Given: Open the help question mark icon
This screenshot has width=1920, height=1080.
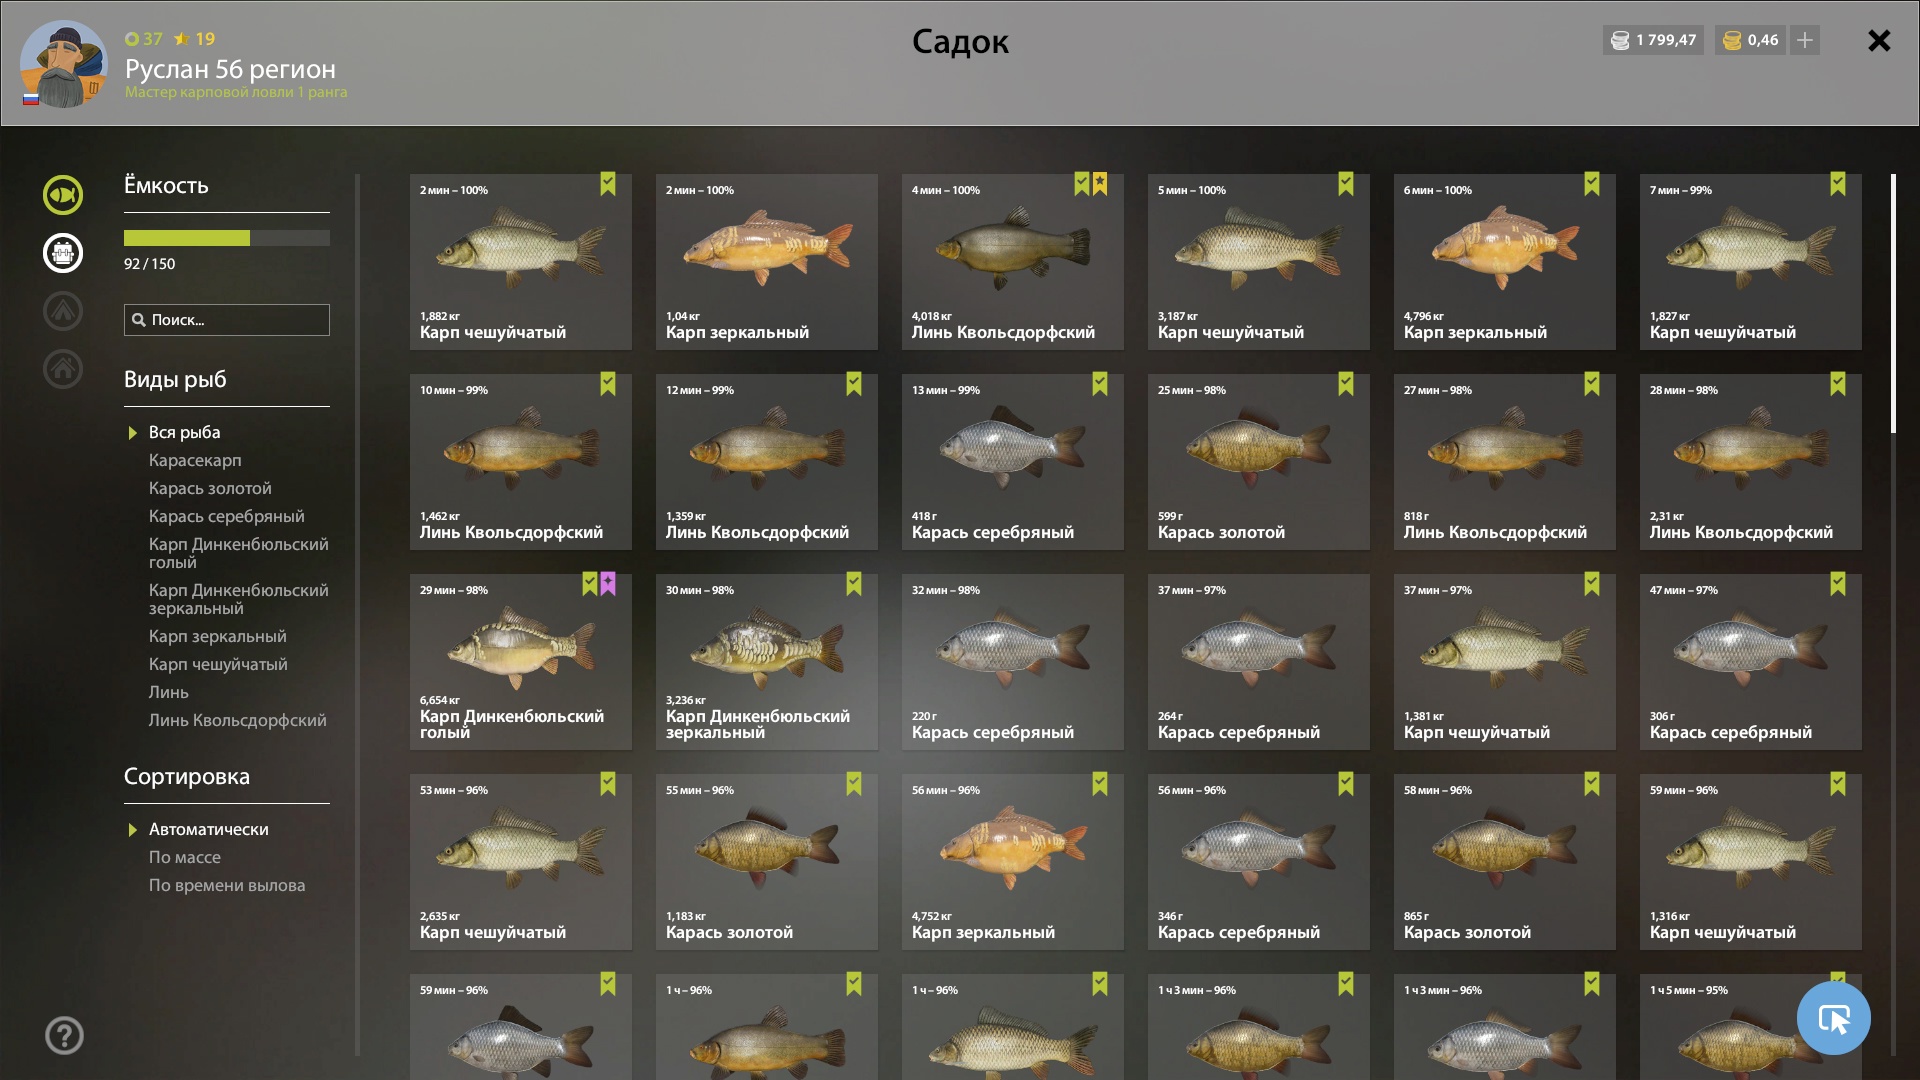Looking at the screenshot, I should (64, 1035).
